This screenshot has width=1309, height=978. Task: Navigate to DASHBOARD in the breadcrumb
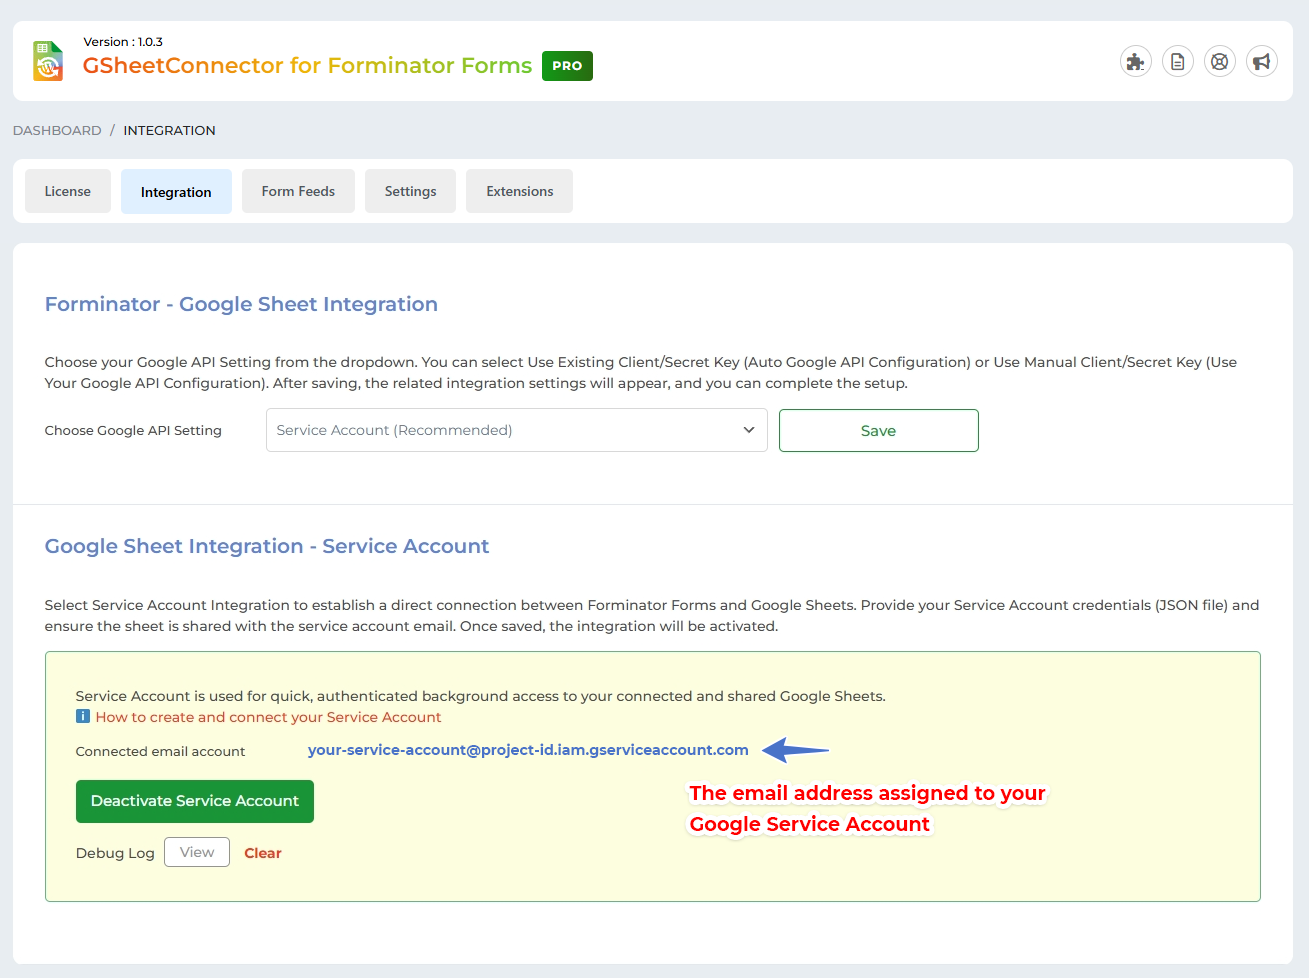[57, 130]
